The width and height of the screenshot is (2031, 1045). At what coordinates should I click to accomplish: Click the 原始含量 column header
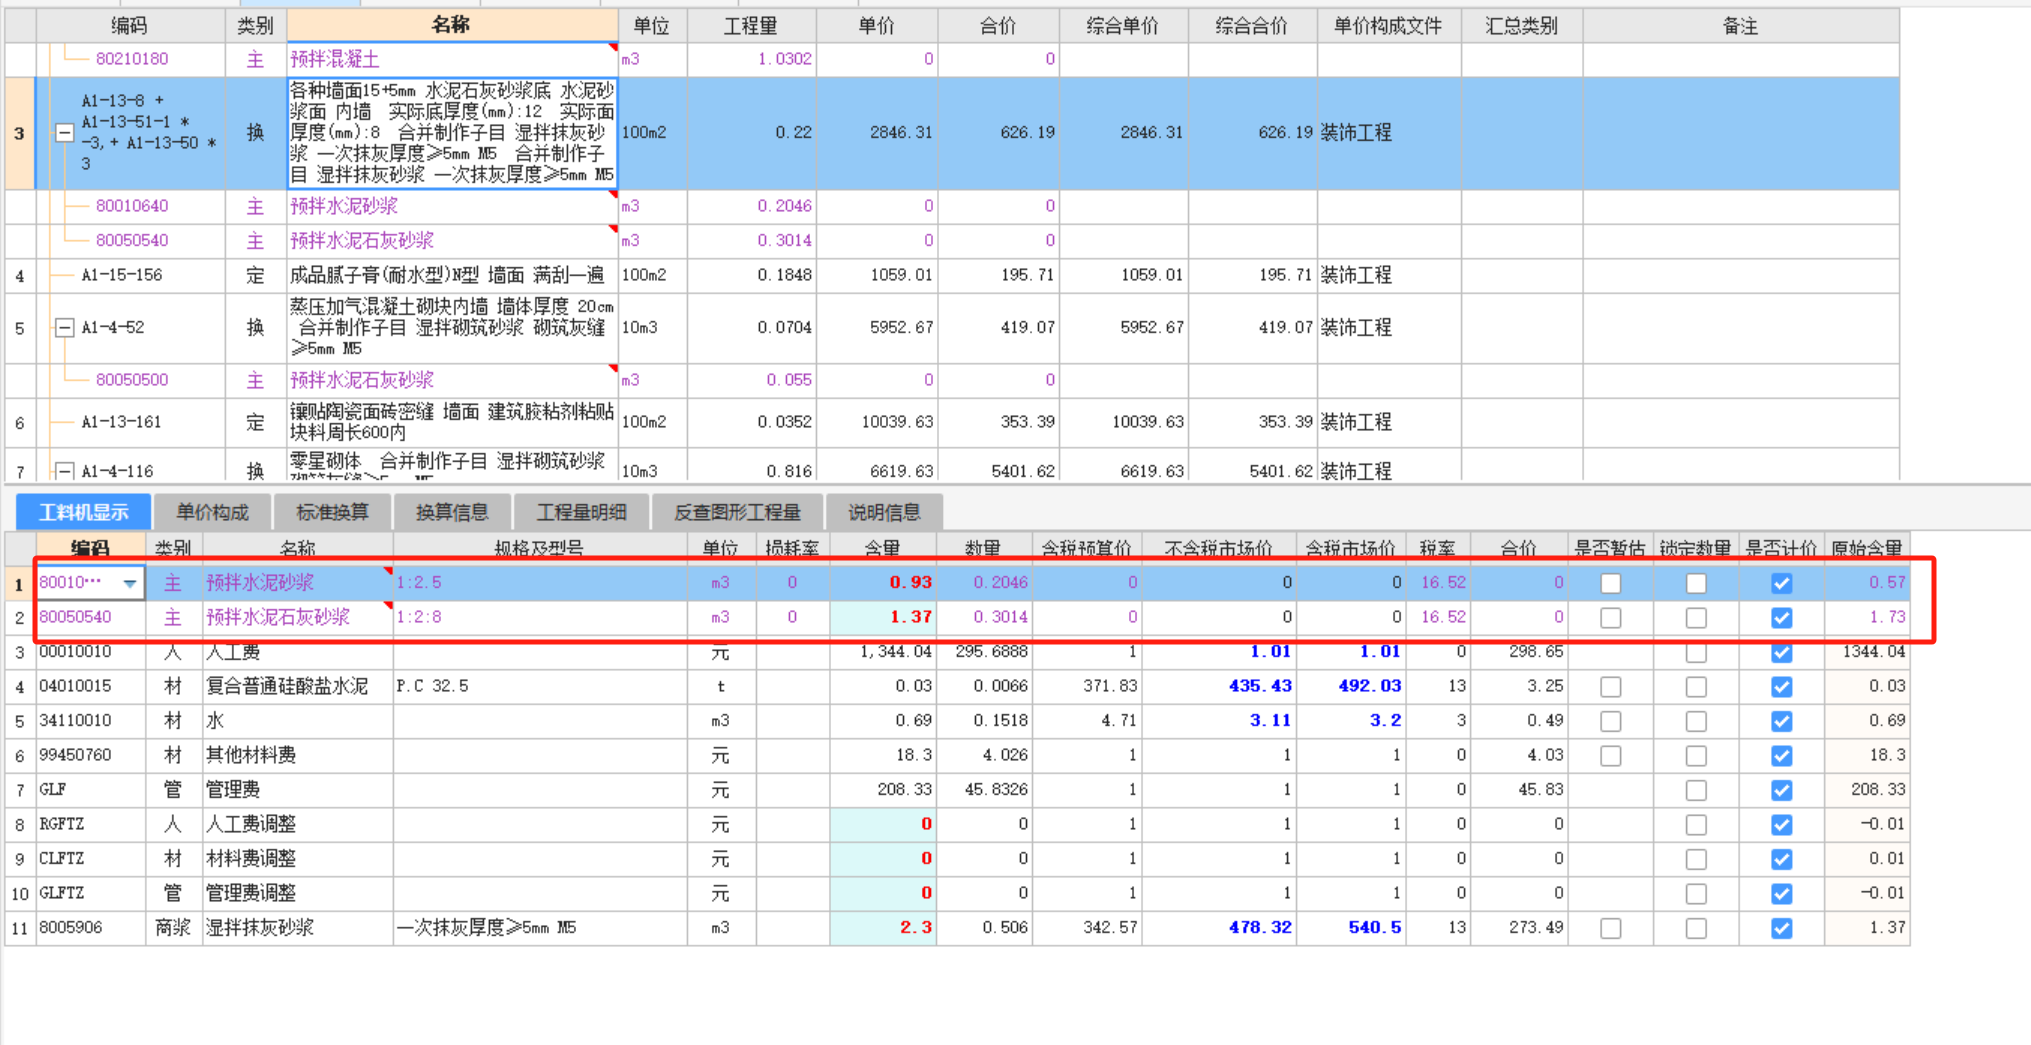coord(1867,548)
